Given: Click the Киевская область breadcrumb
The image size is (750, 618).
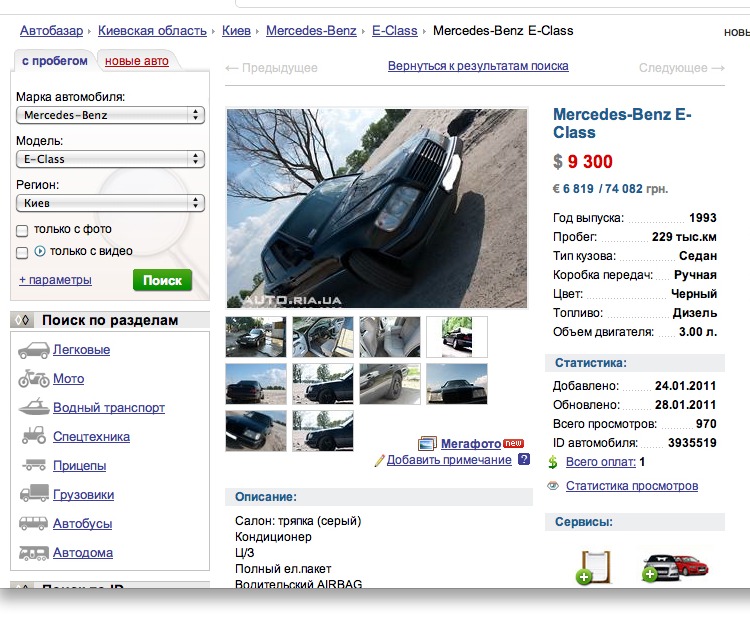Looking at the screenshot, I should [x=152, y=31].
